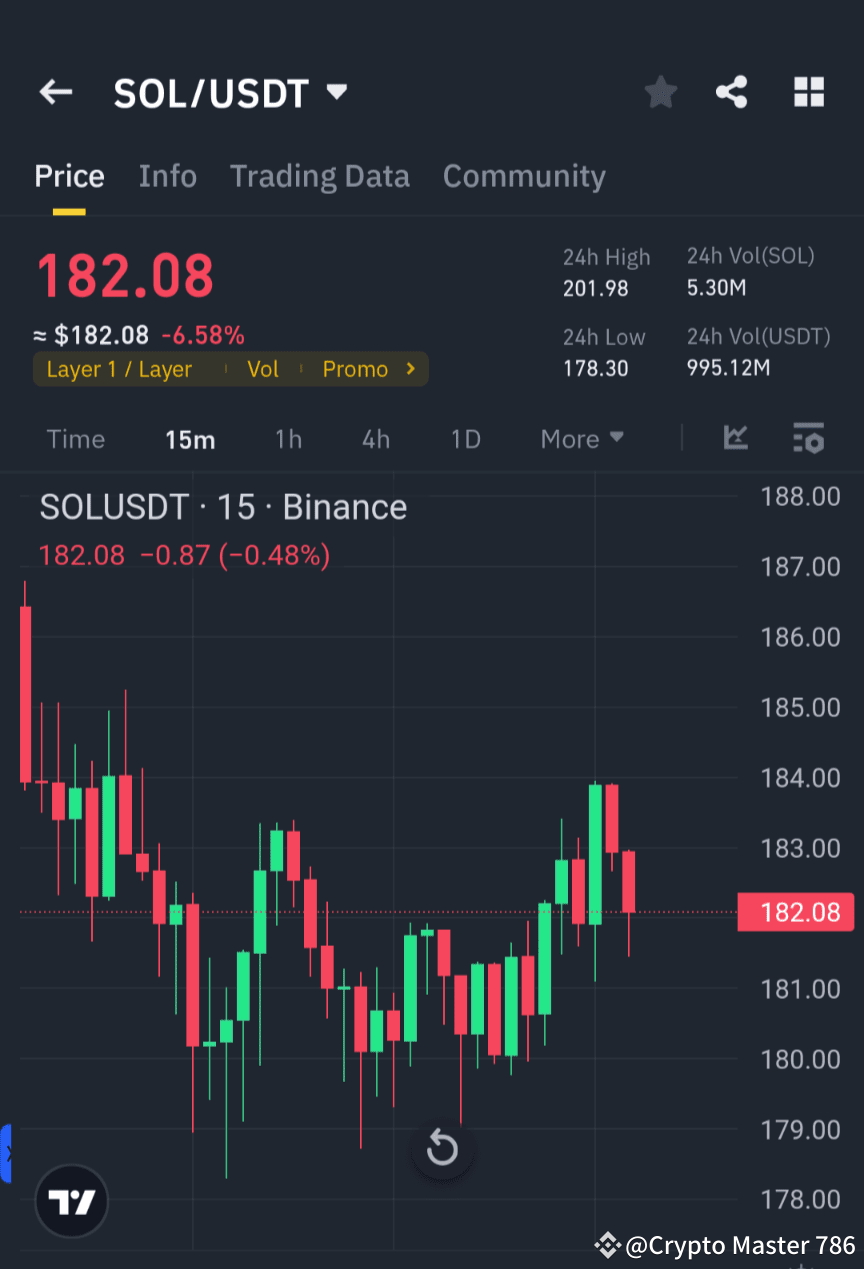
Task: Share the SOL/USDT chart
Action: click(x=732, y=92)
